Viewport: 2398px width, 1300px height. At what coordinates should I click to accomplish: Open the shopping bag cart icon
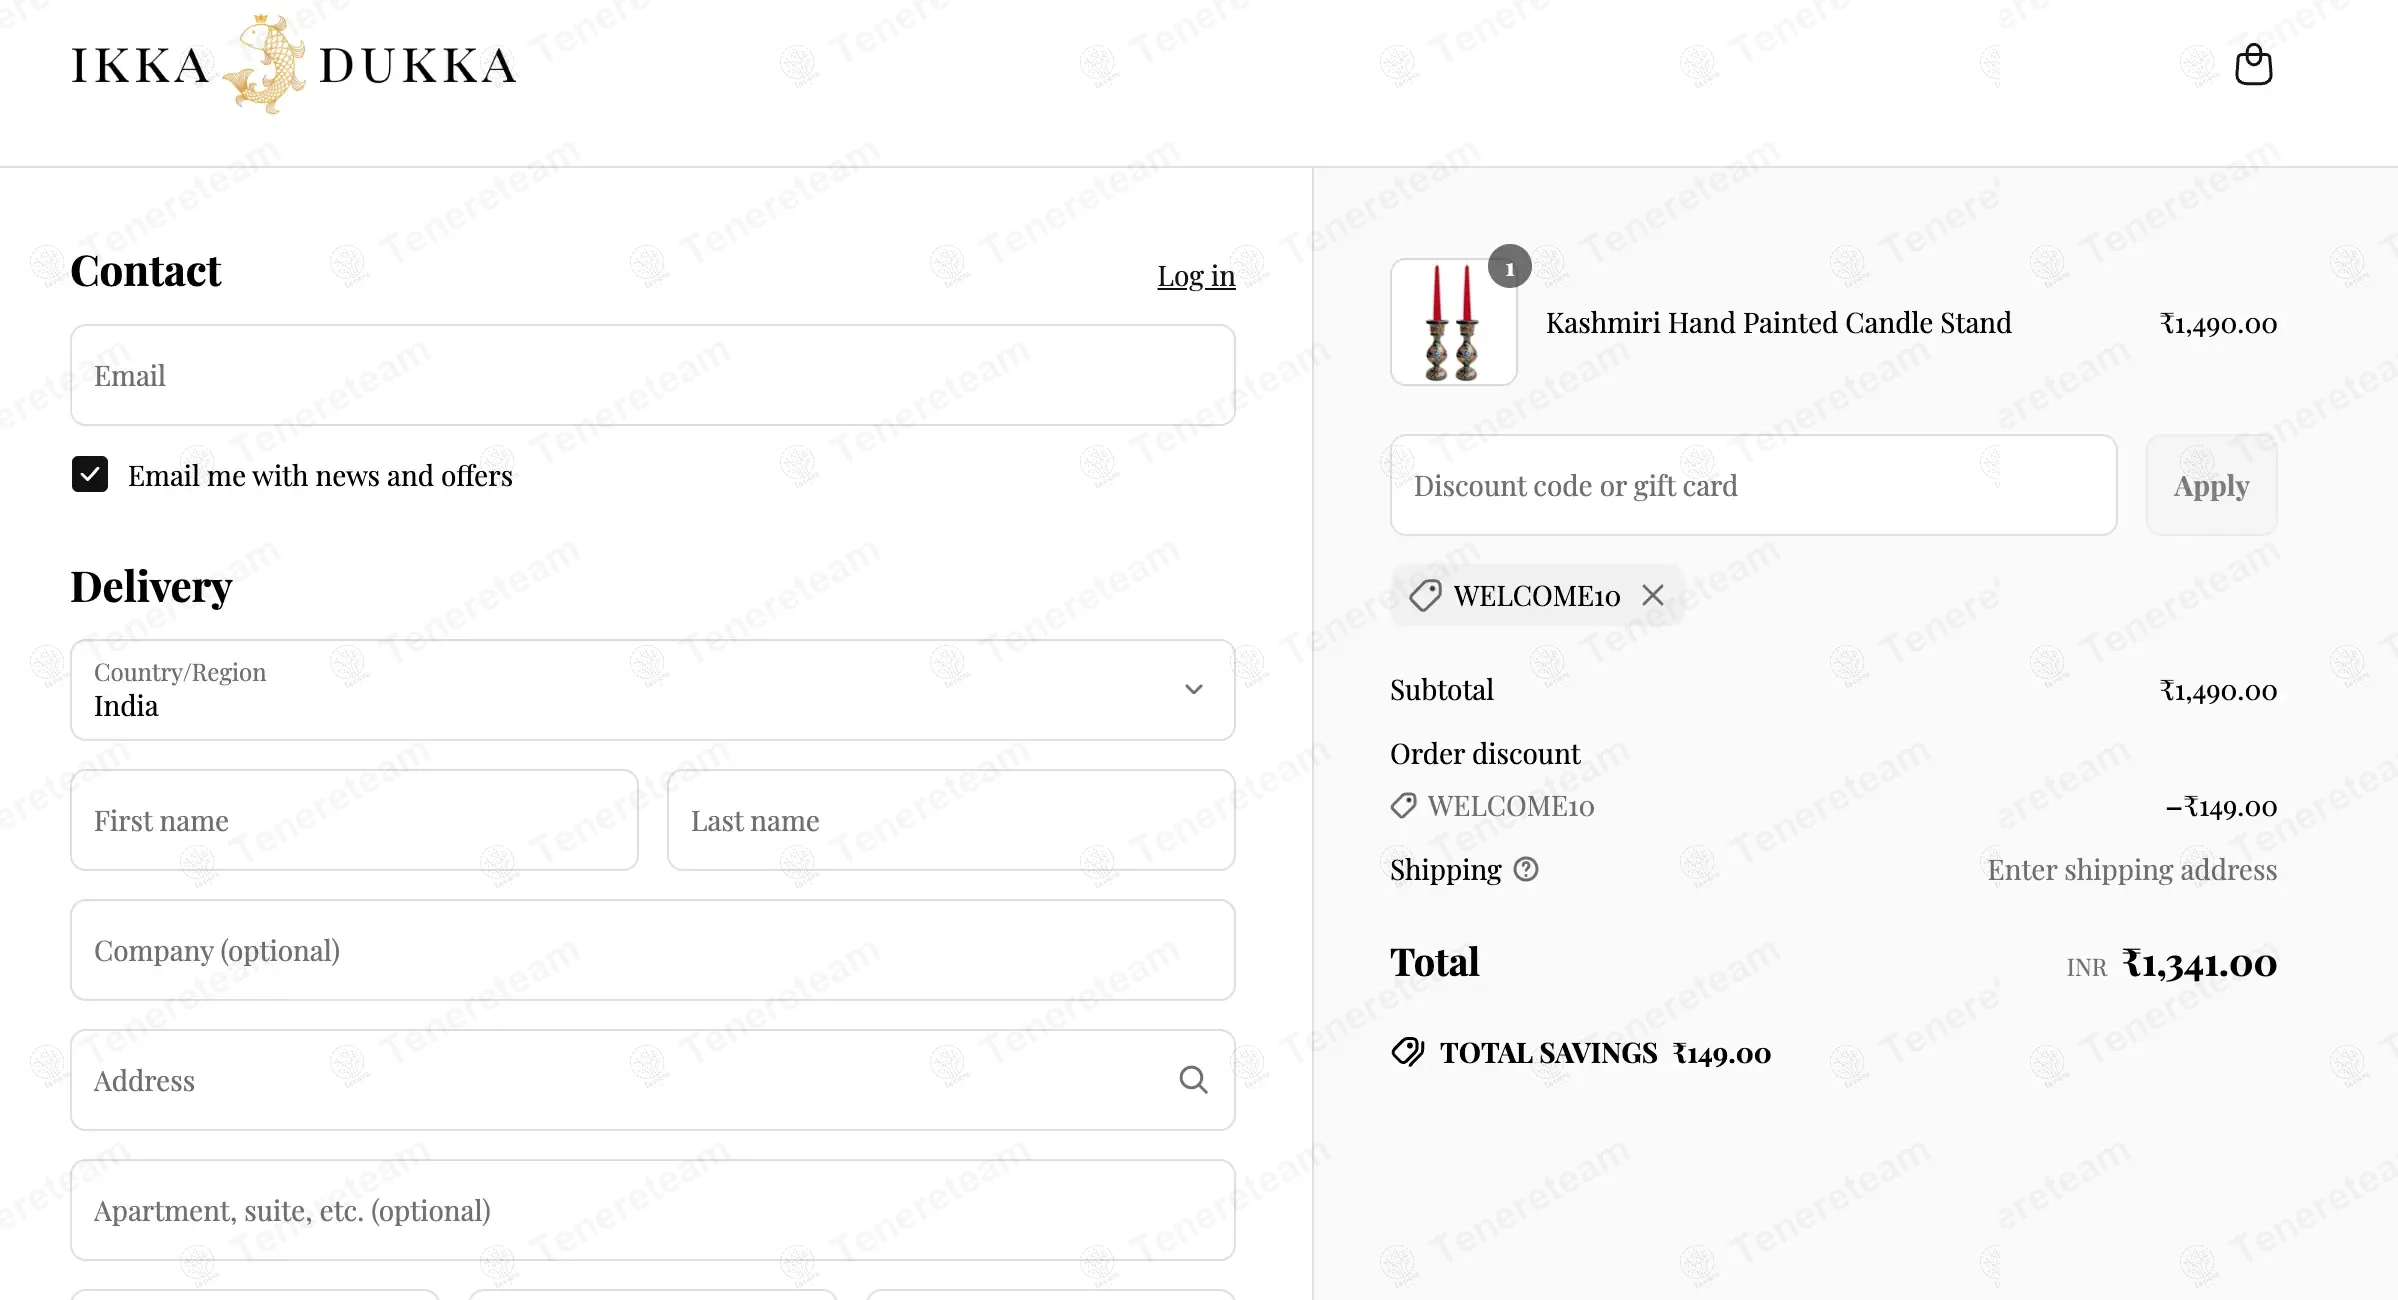click(2253, 65)
